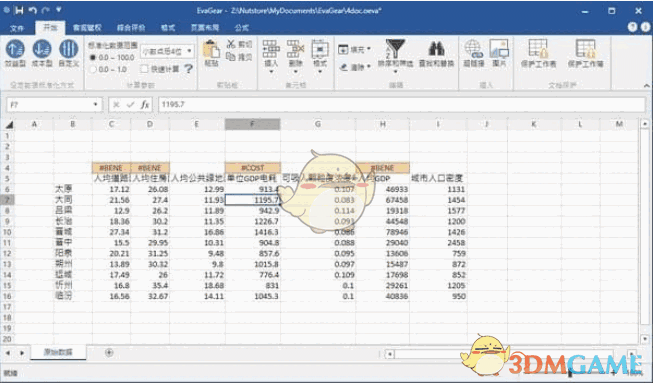
Task: Select cell with value 78946
Action: pos(382,232)
